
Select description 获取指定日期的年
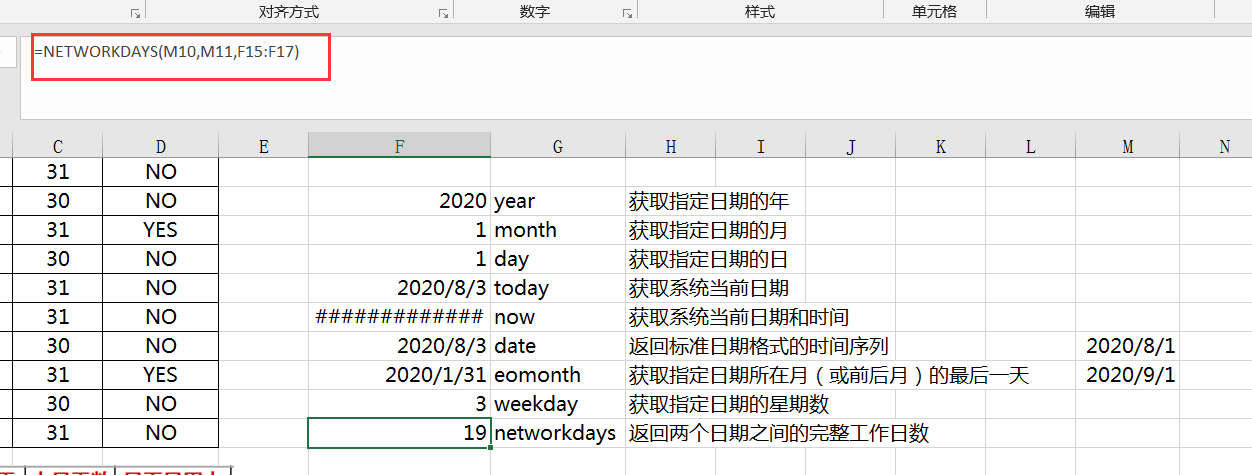pyautogui.click(x=709, y=201)
